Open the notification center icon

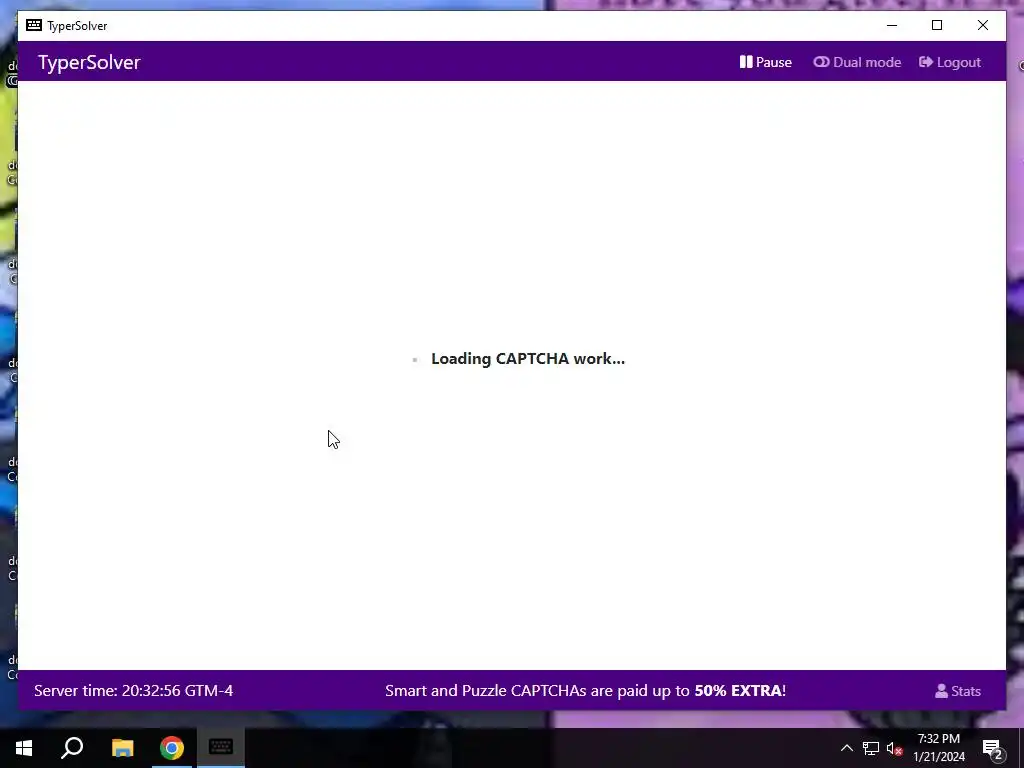click(x=992, y=748)
